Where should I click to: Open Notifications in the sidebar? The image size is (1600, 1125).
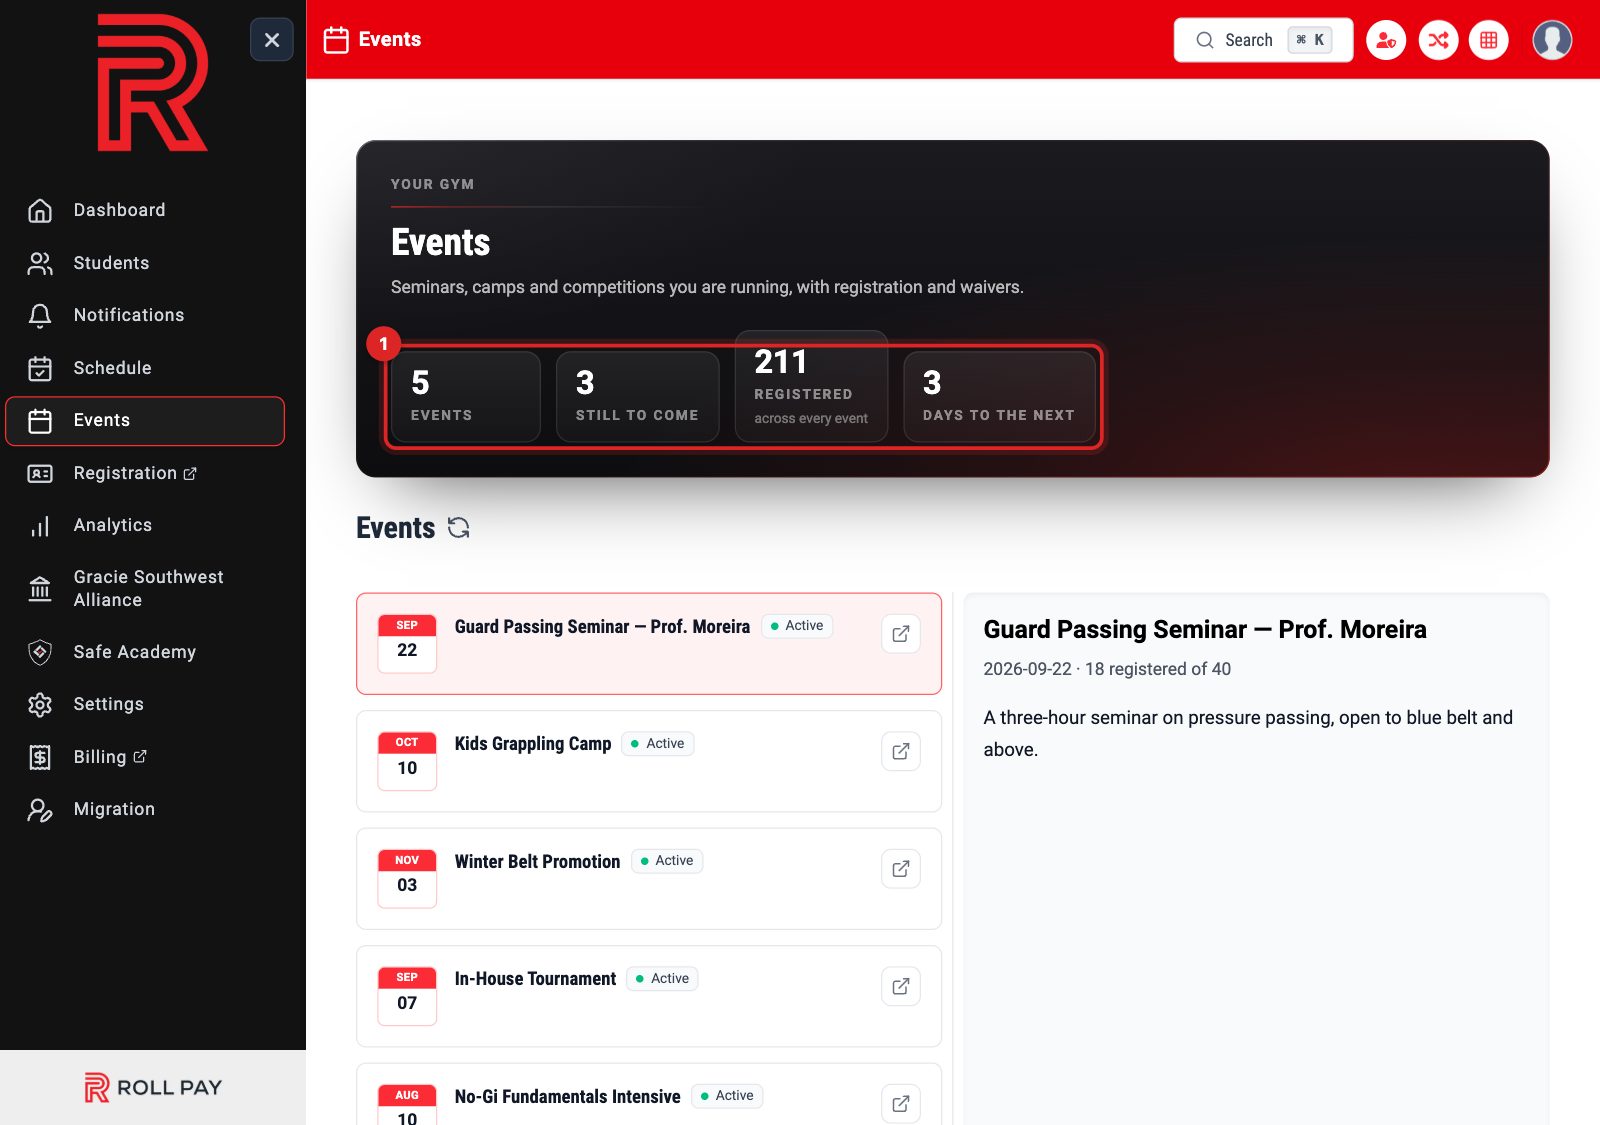145,315
